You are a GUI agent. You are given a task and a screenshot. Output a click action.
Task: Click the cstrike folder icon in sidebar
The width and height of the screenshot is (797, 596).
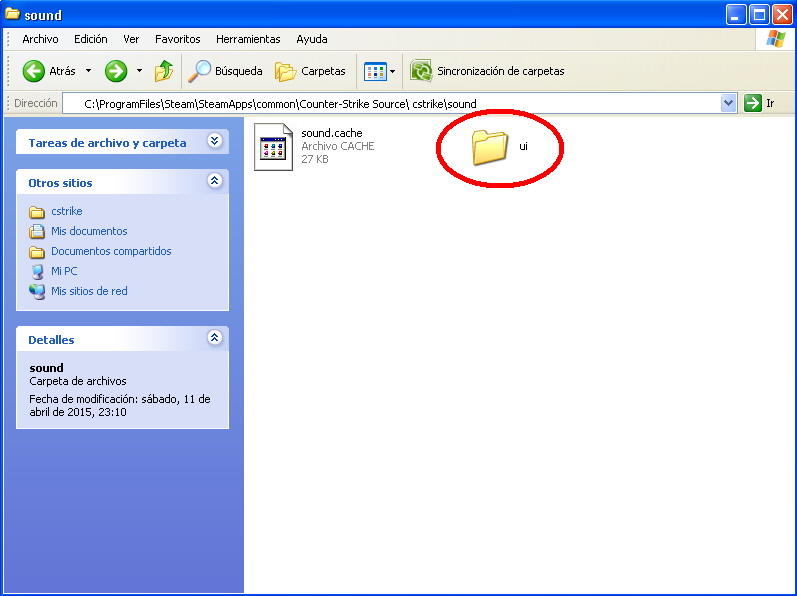(x=37, y=211)
